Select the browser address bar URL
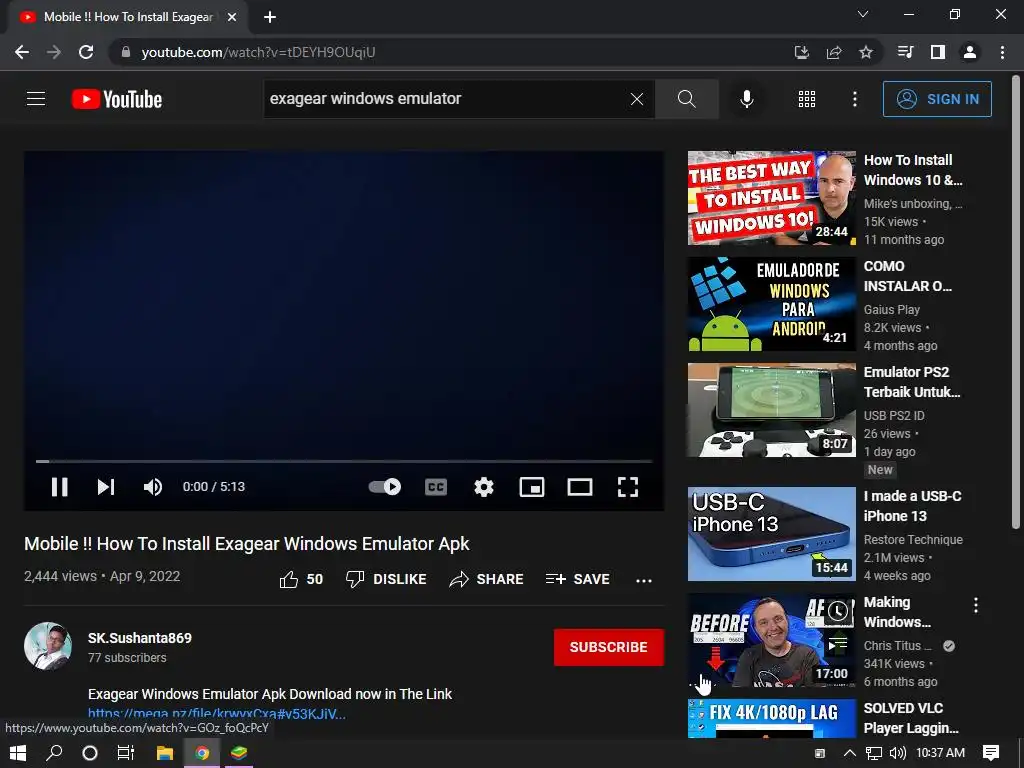 [259, 52]
